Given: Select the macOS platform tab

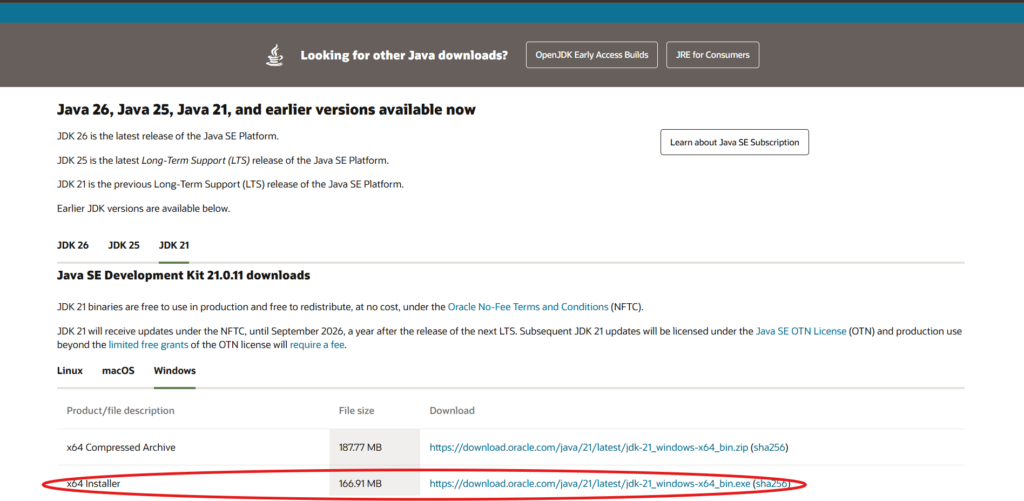Looking at the screenshot, I should [x=118, y=370].
